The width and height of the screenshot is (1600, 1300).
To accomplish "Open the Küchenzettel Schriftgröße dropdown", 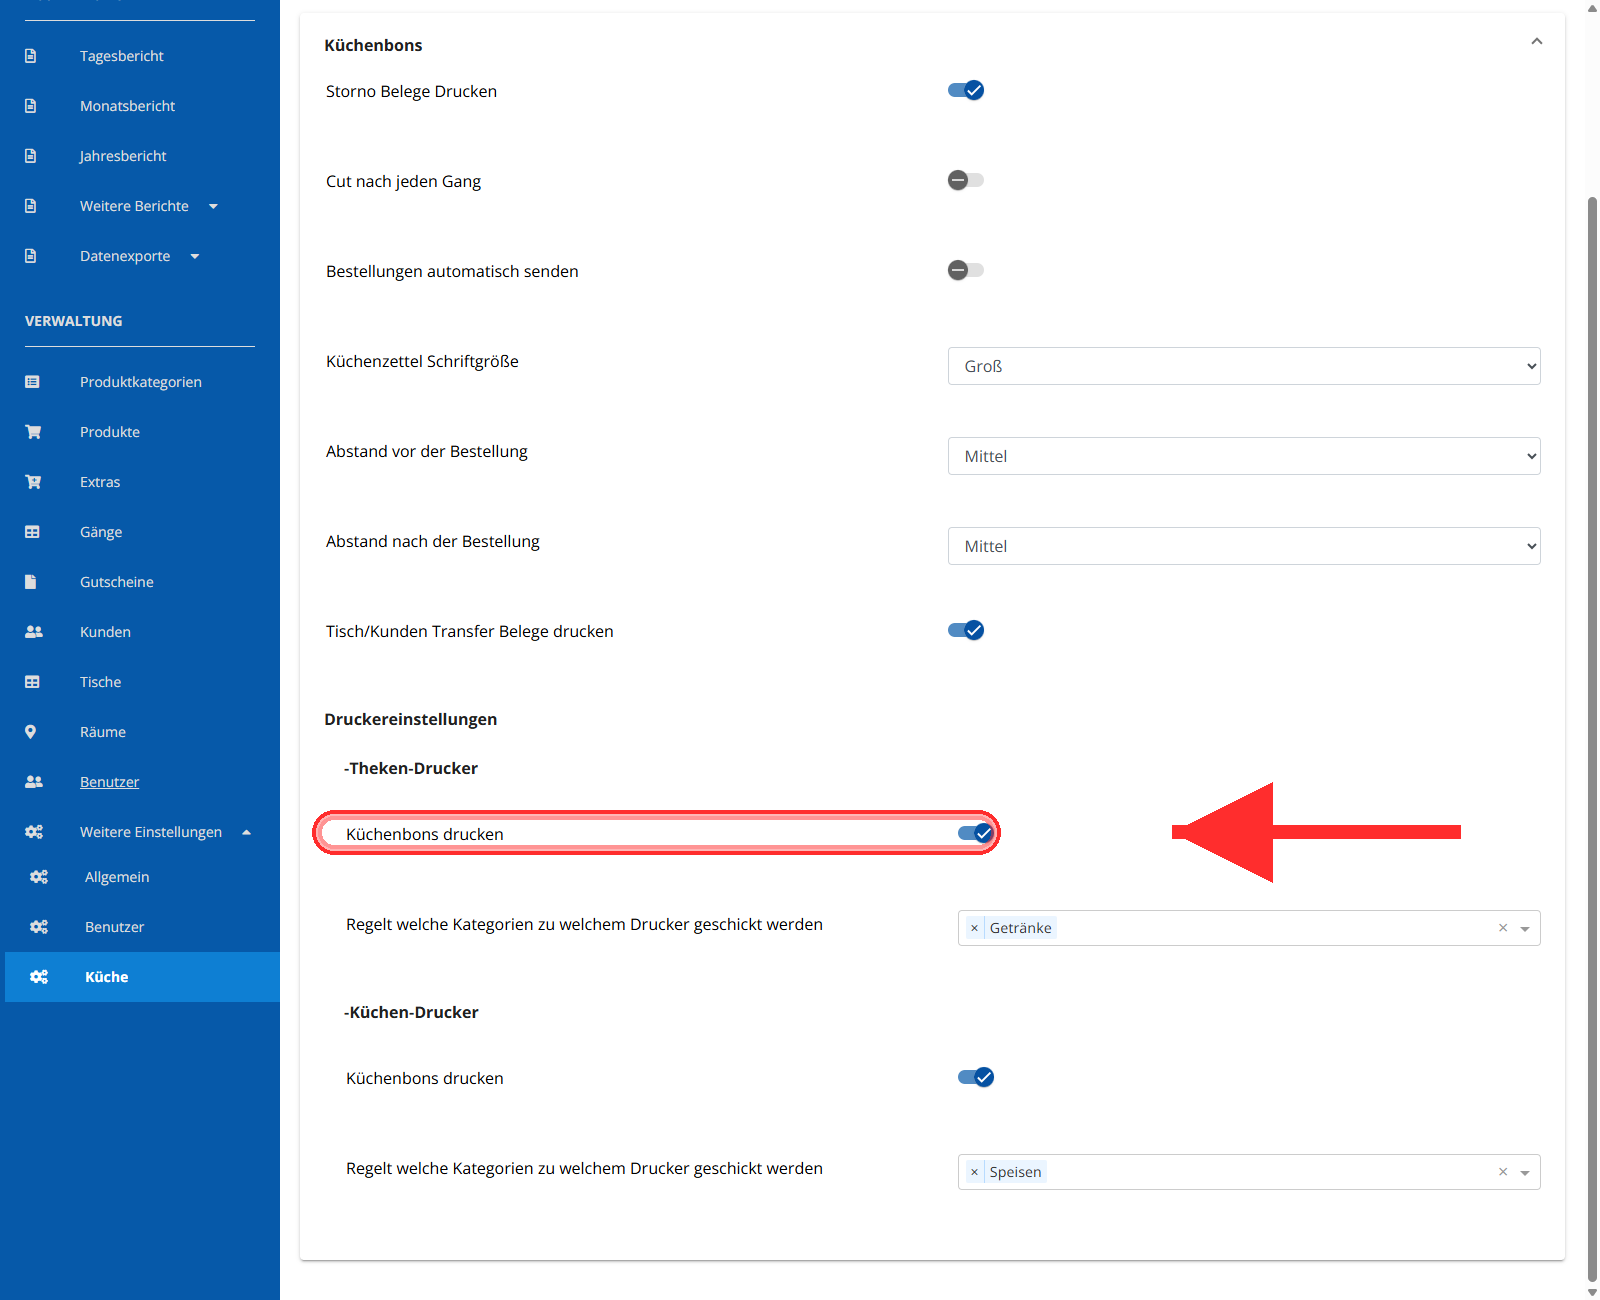I will point(1244,366).
